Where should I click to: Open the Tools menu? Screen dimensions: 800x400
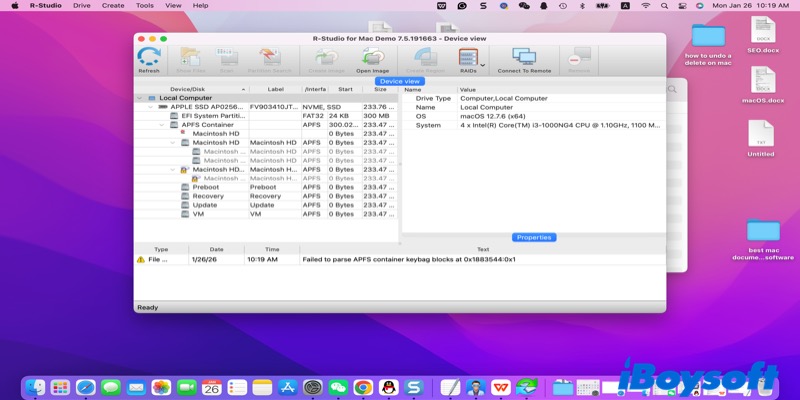[x=145, y=5]
